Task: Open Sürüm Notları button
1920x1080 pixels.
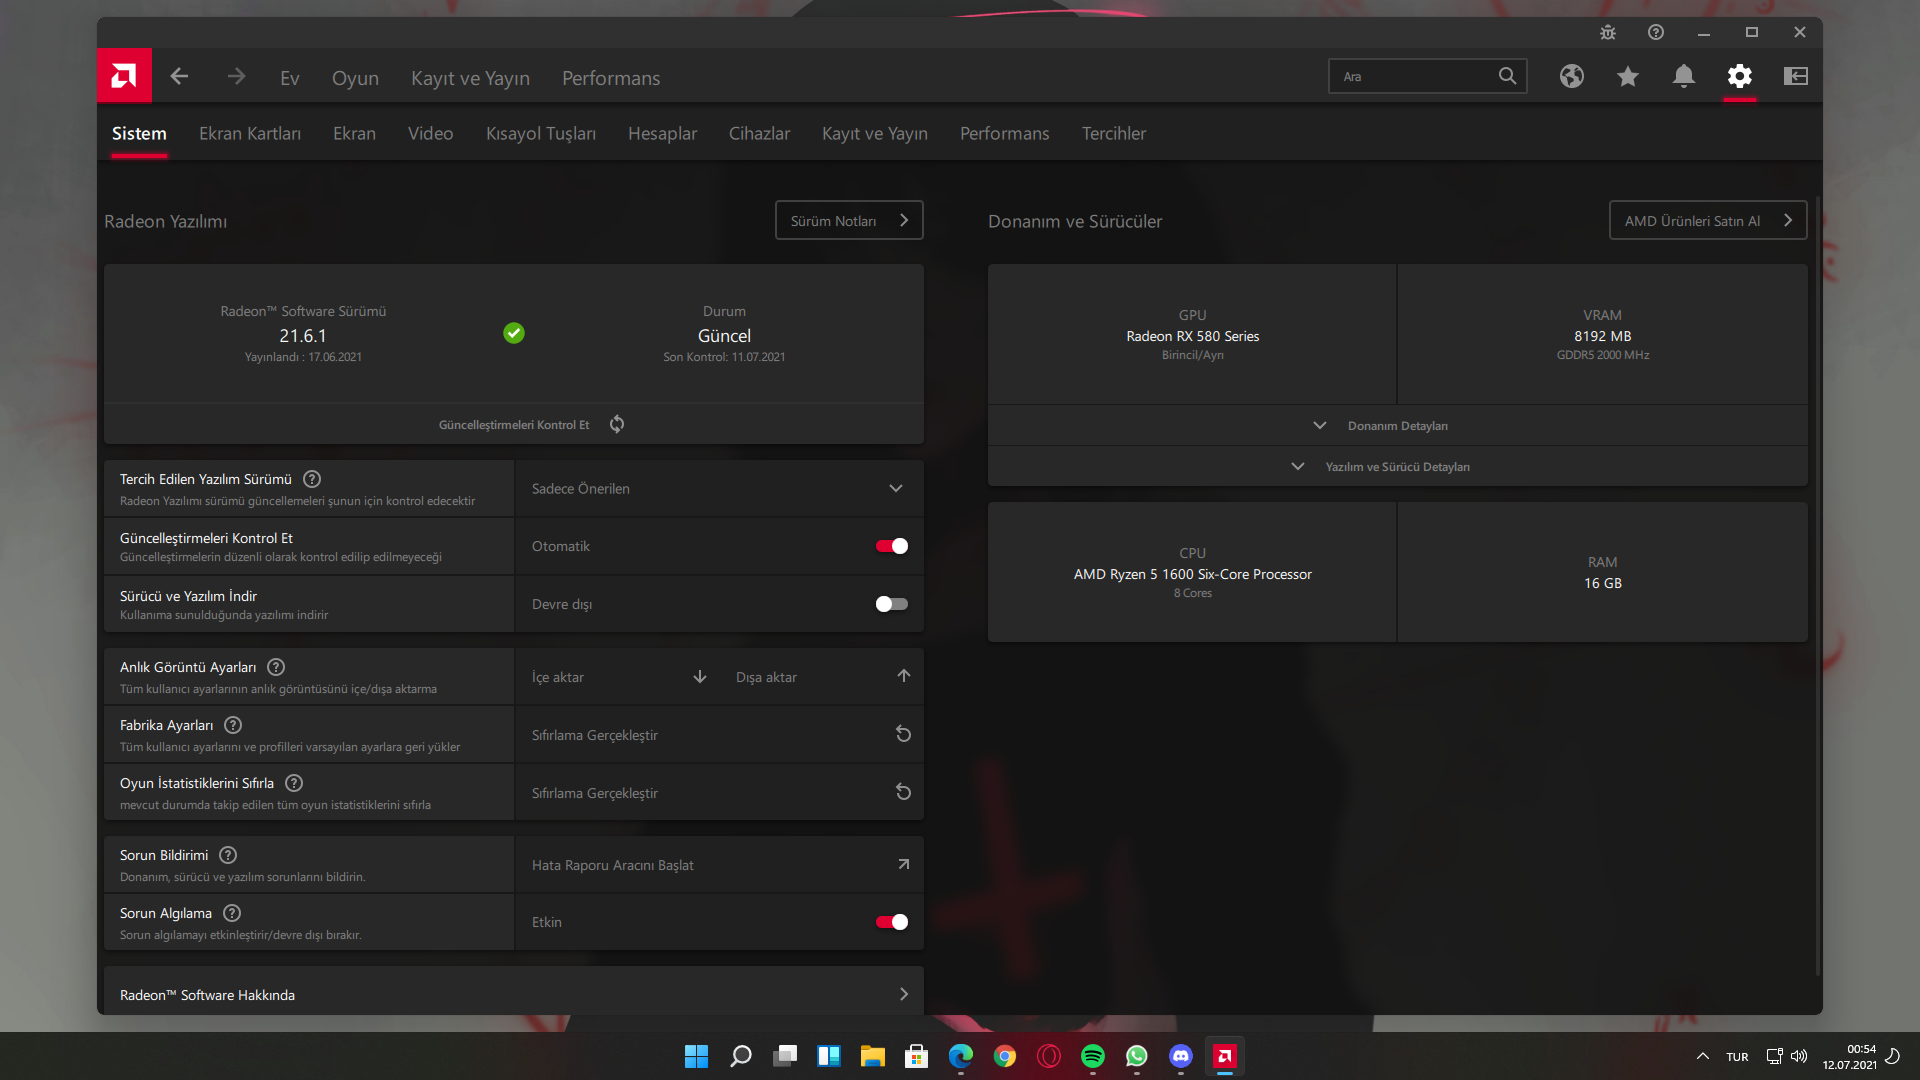Action: pyautogui.click(x=849, y=220)
